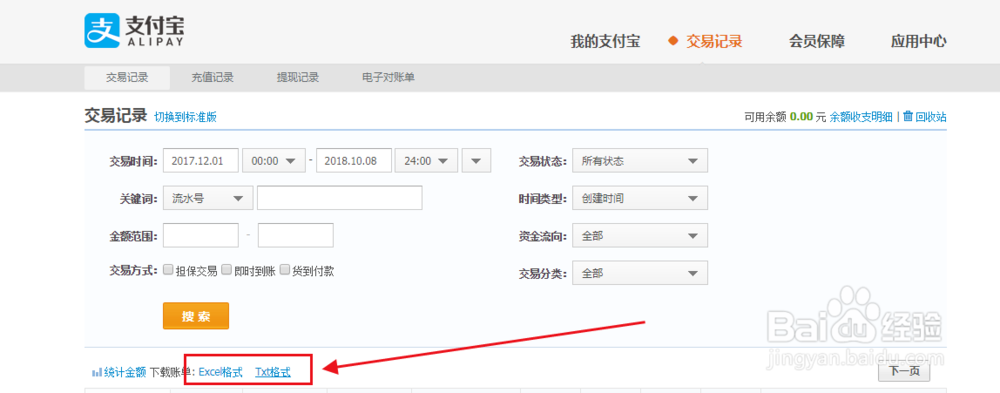1000x393 pixels.
Task: Click the keyword text input field
Action: click(x=340, y=198)
